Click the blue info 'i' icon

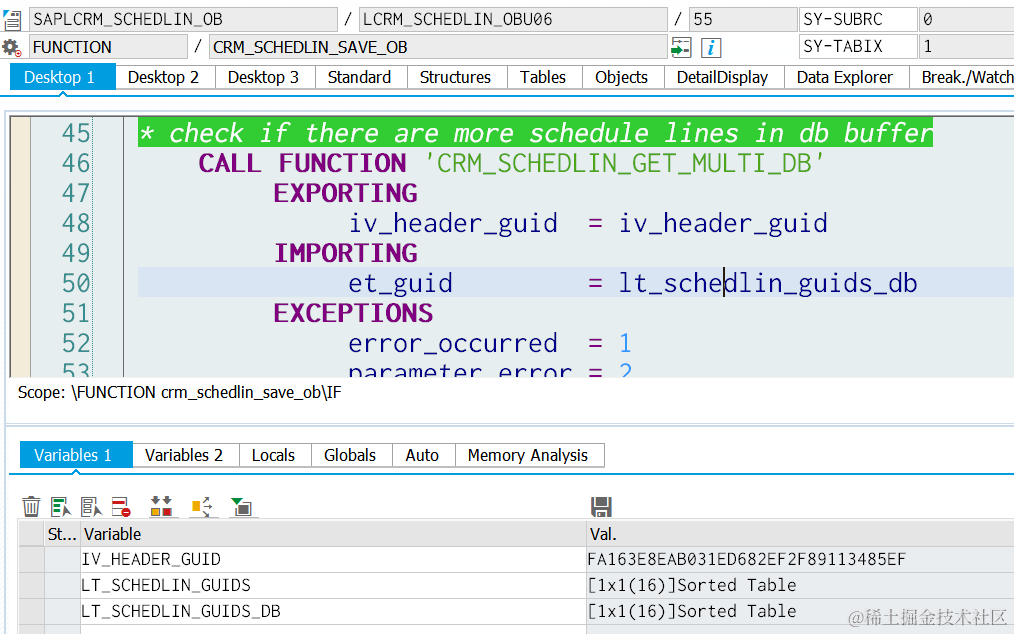[x=711, y=47]
